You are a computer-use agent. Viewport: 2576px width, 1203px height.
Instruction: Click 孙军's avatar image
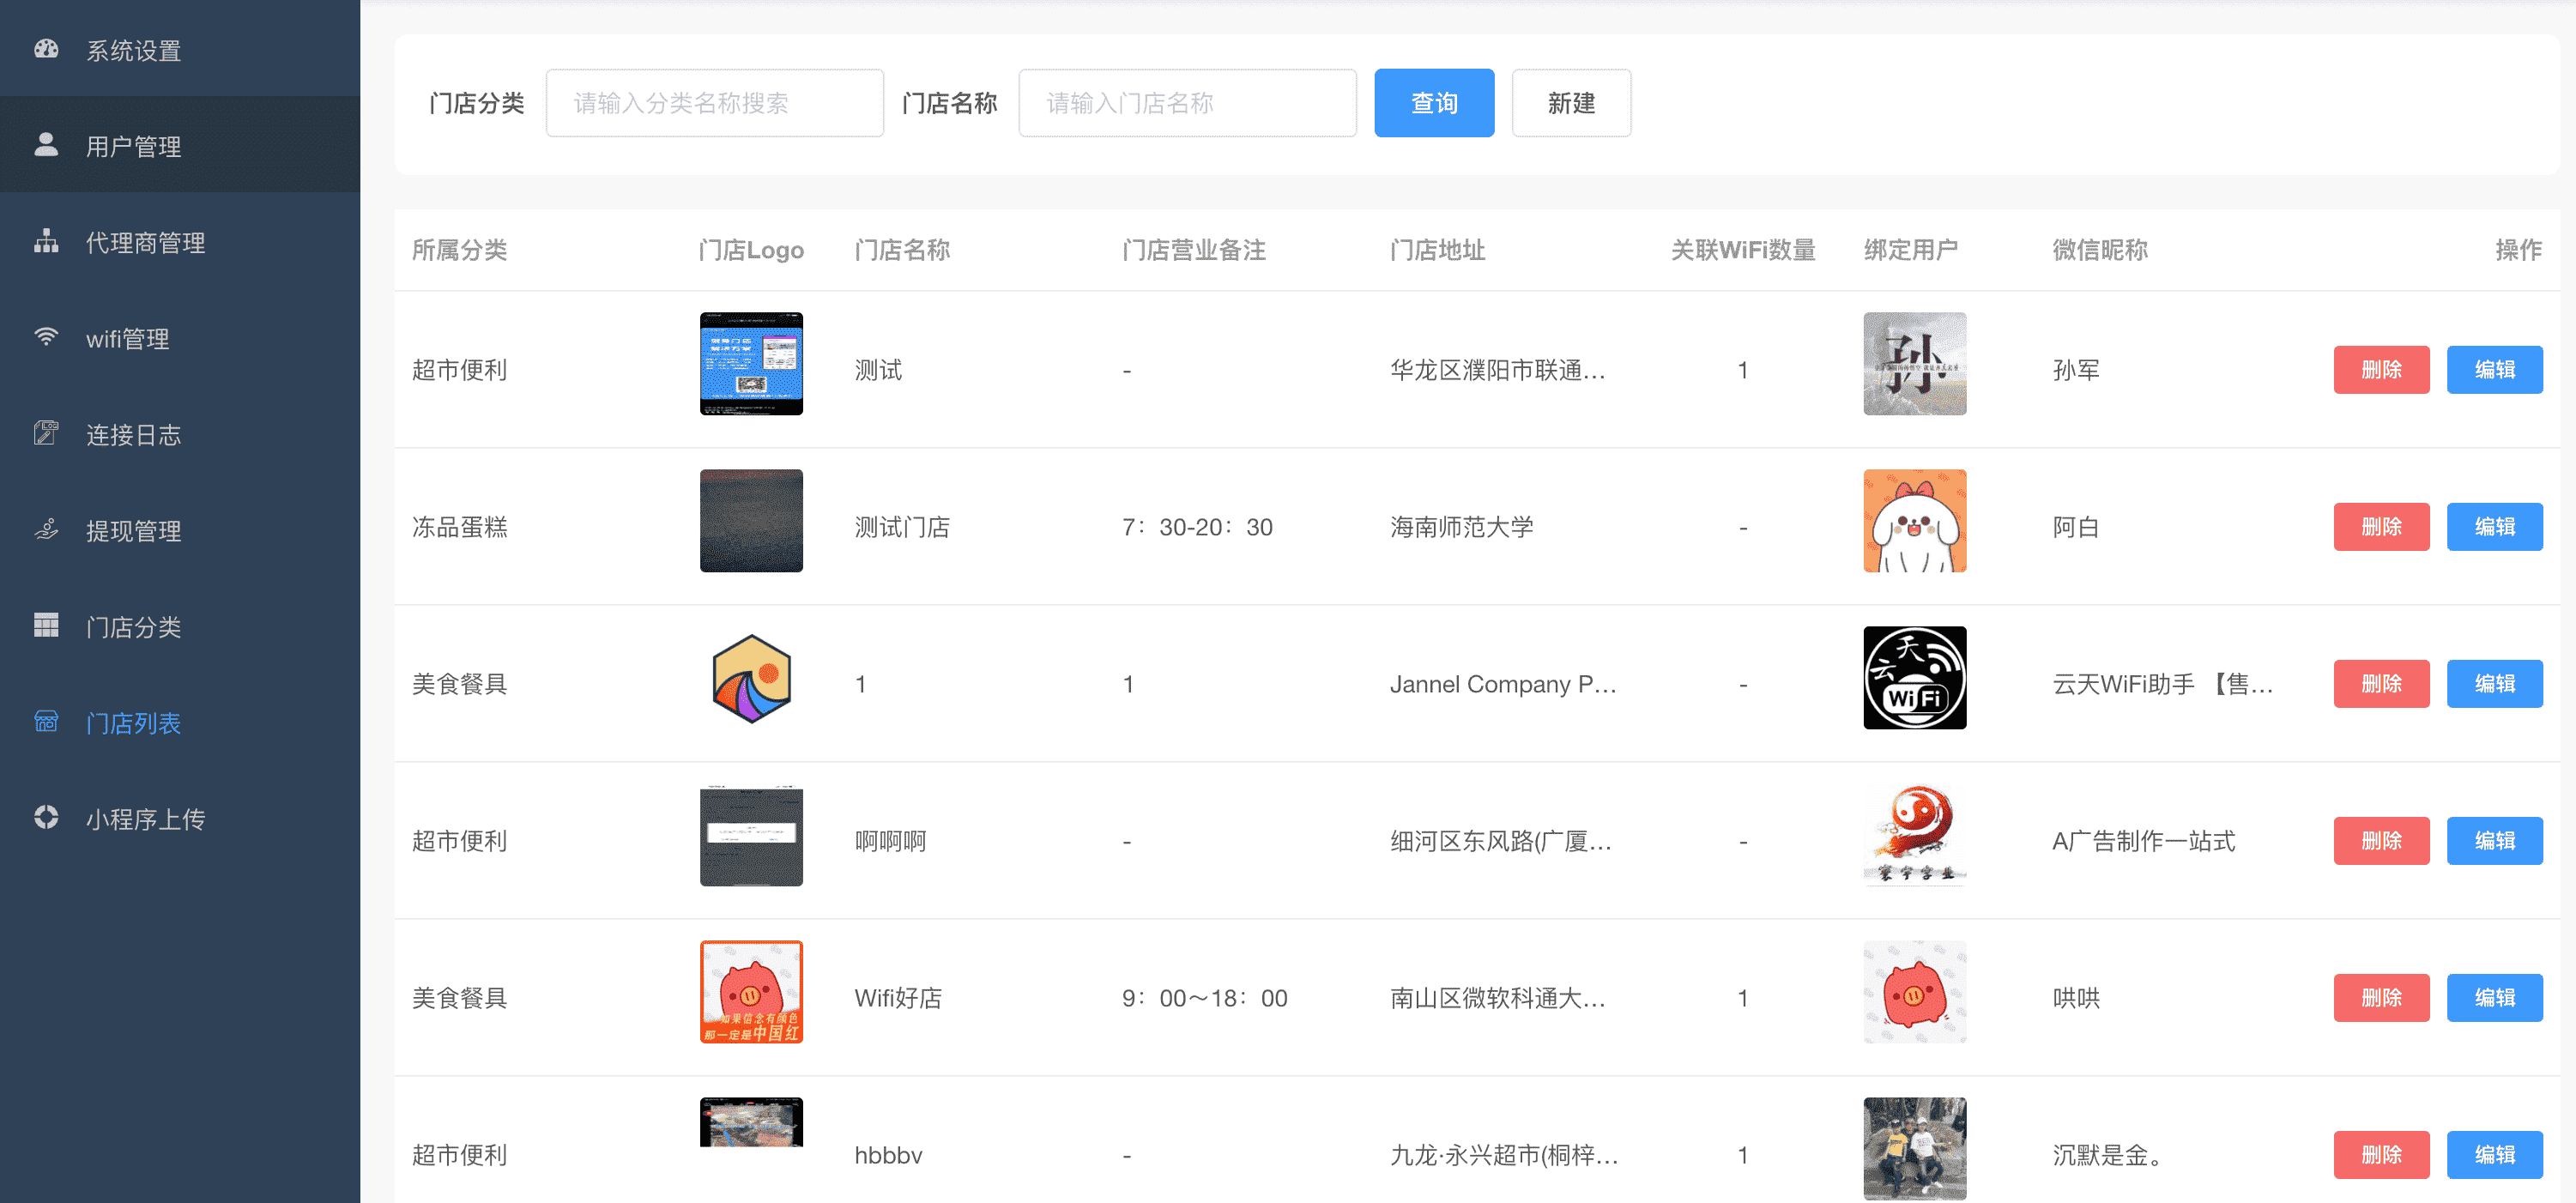(x=1914, y=364)
